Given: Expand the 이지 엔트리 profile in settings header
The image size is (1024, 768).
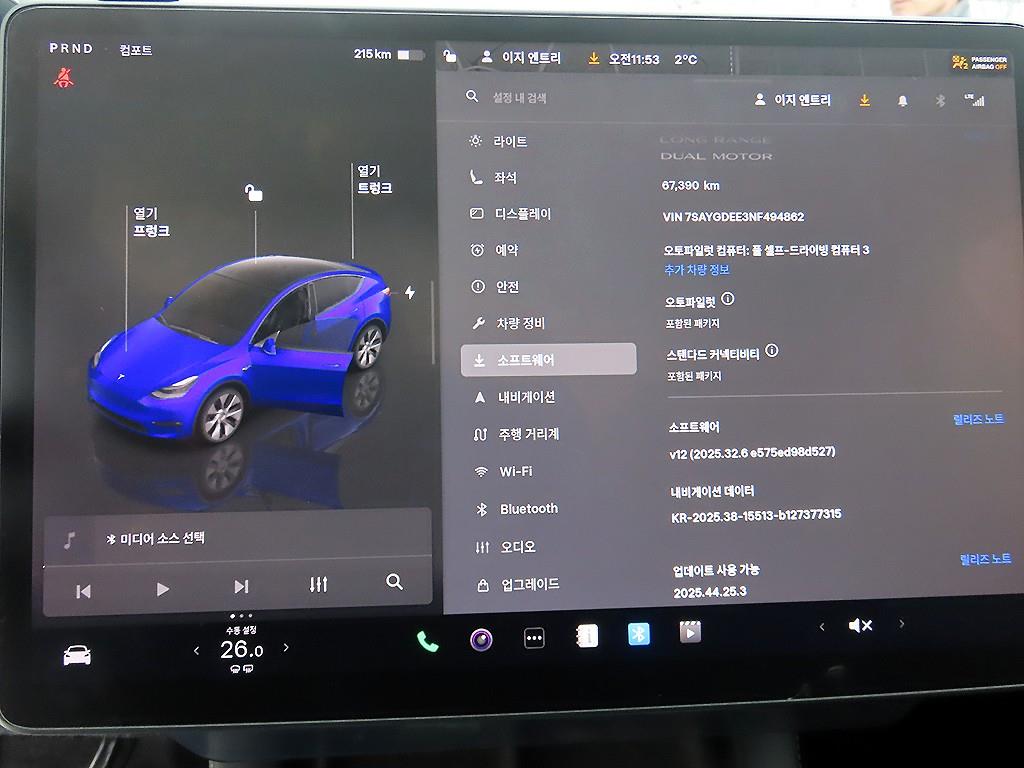Looking at the screenshot, I should click(793, 100).
